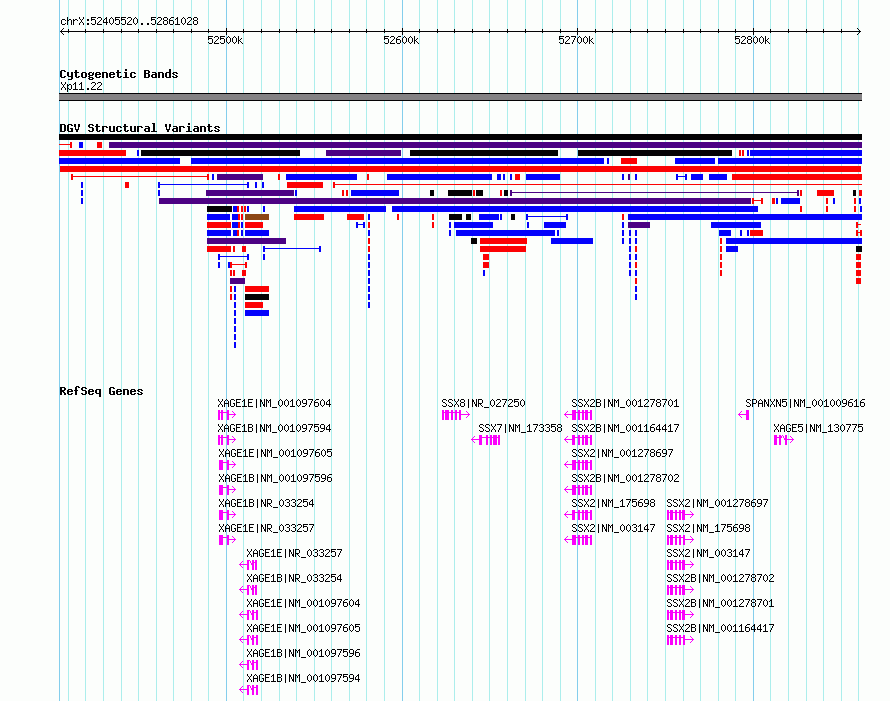Click the 52600k ruler tick label
The width and height of the screenshot is (890, 701).
[401, 40]
